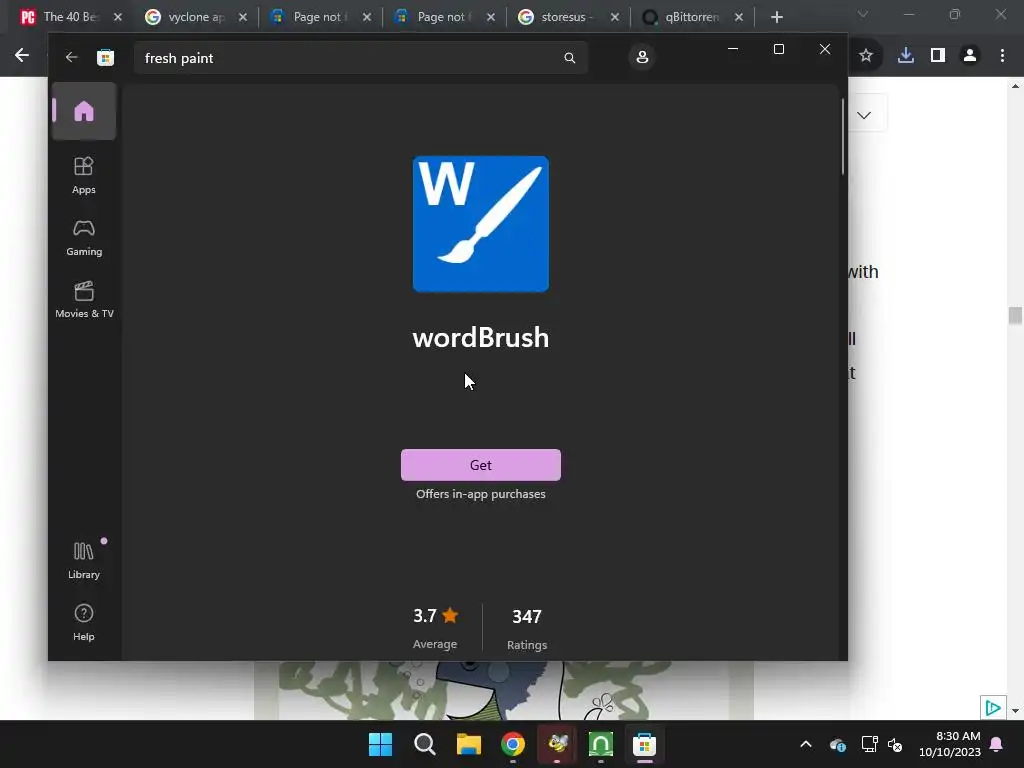This screenshot has height=768, width=1024.
Task: Click Chrome back navigation arrow
Action: tap(22, 56)
